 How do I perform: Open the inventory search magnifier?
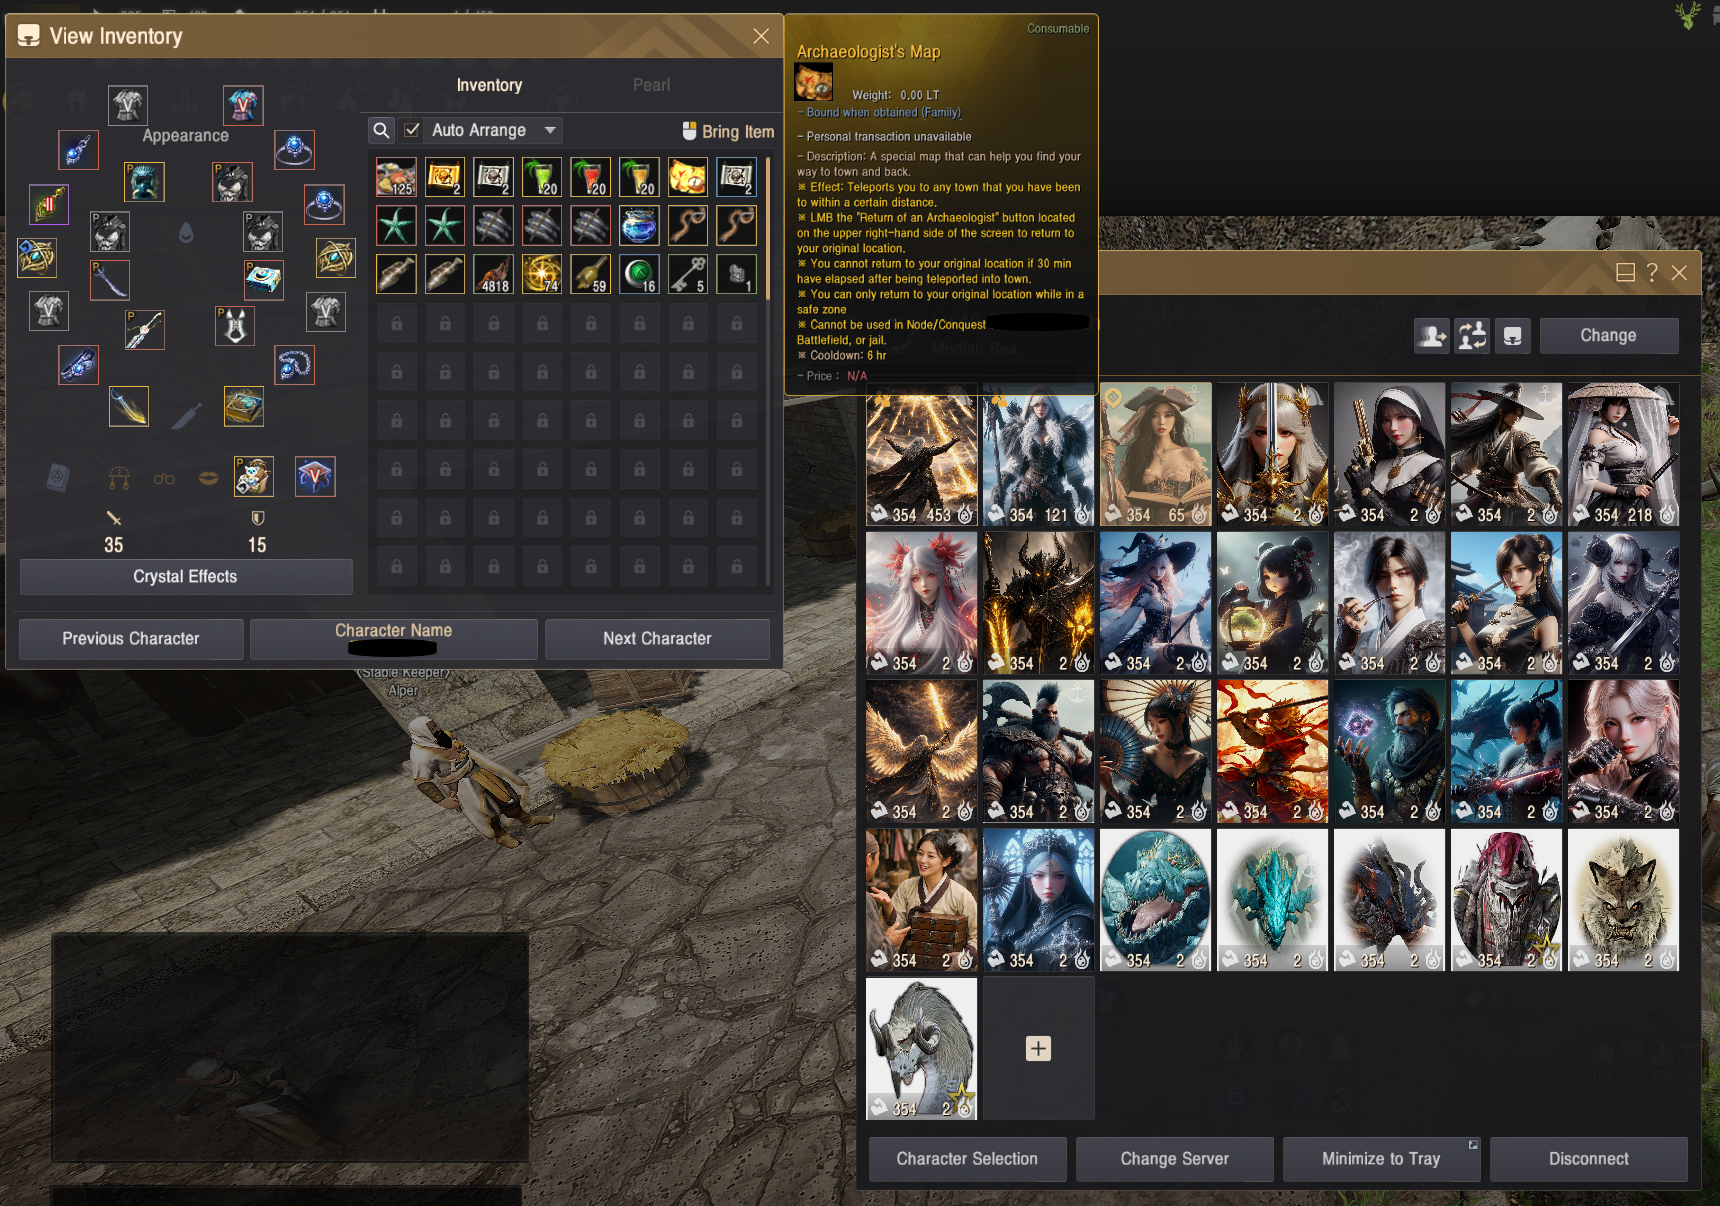click(381, 130)
